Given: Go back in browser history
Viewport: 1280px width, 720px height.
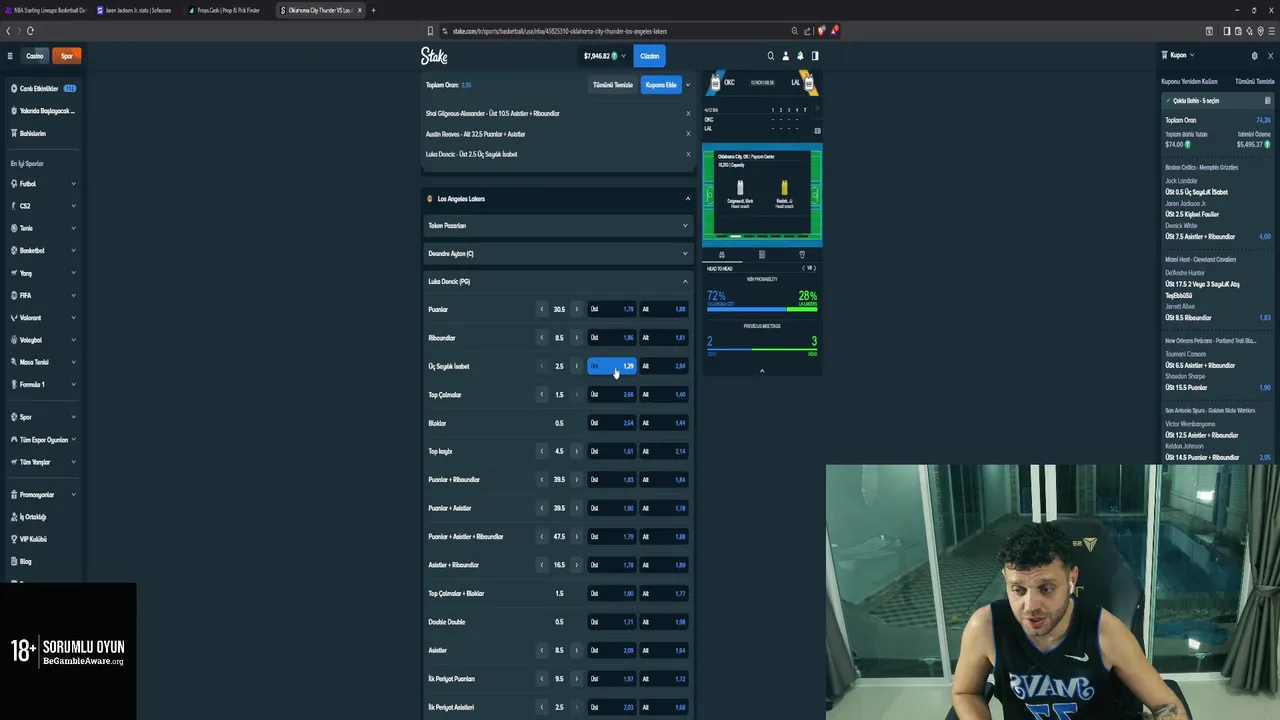Looking at the screenshot, I should (8, 31).
